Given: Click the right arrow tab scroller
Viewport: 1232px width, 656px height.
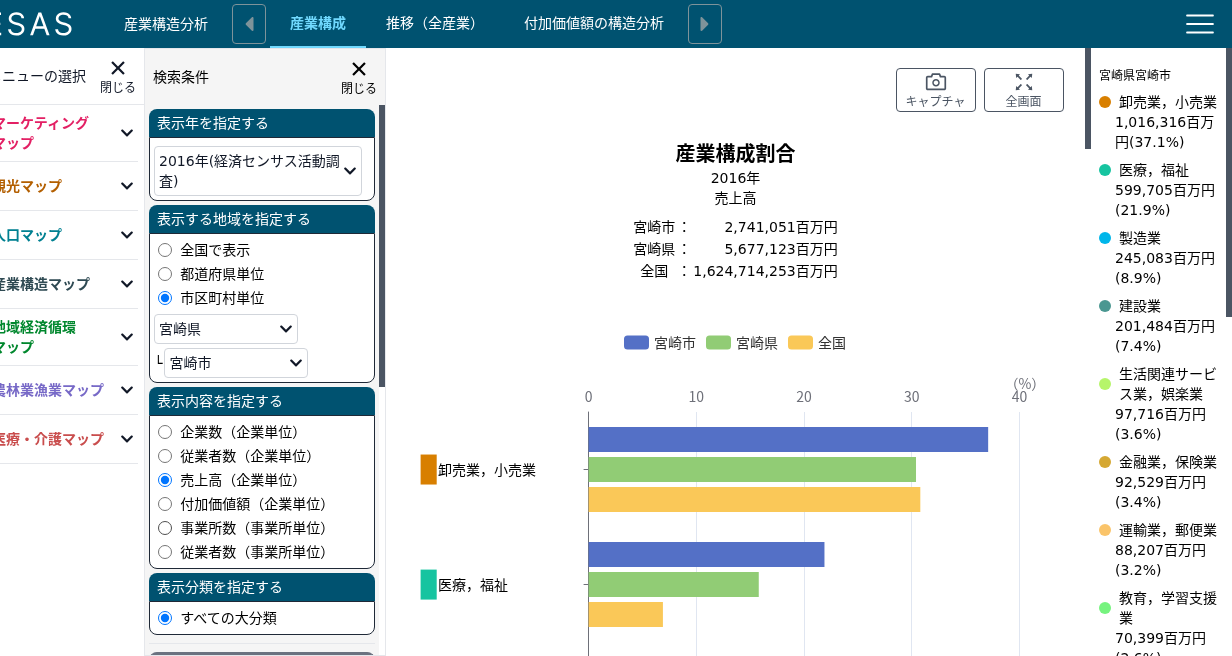Looking at the screenshot, I should 705,24.
